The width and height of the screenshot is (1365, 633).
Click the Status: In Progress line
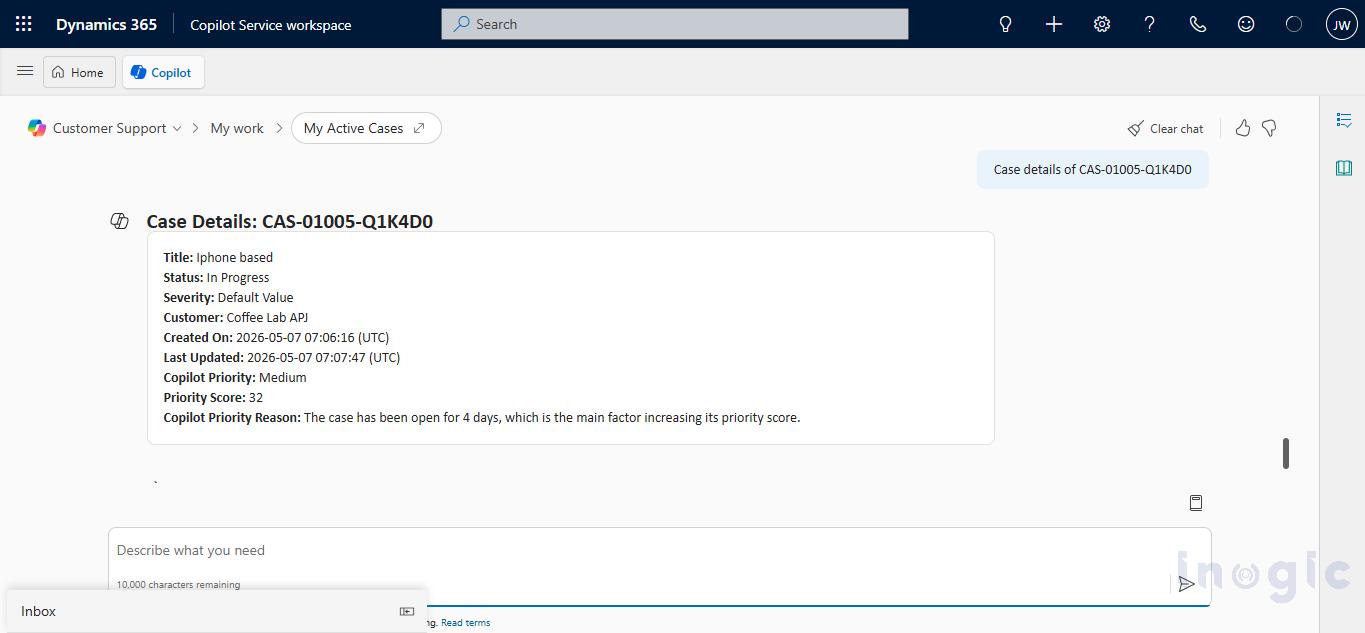point(216,277)
